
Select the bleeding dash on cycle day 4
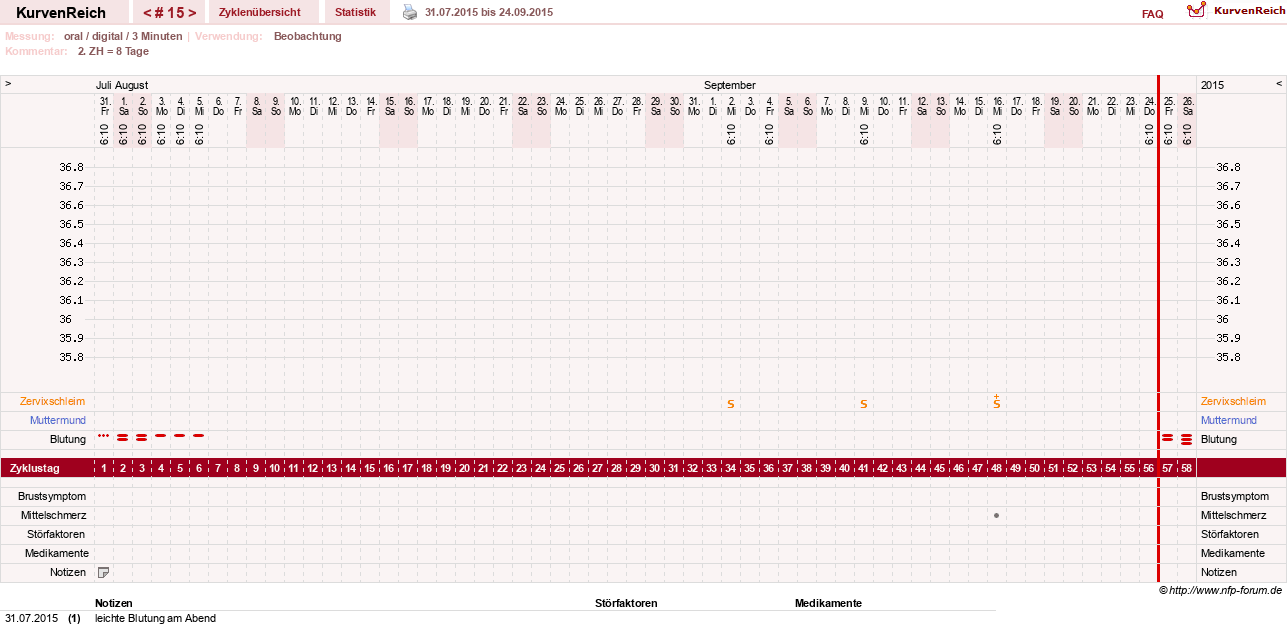point(160,435)
